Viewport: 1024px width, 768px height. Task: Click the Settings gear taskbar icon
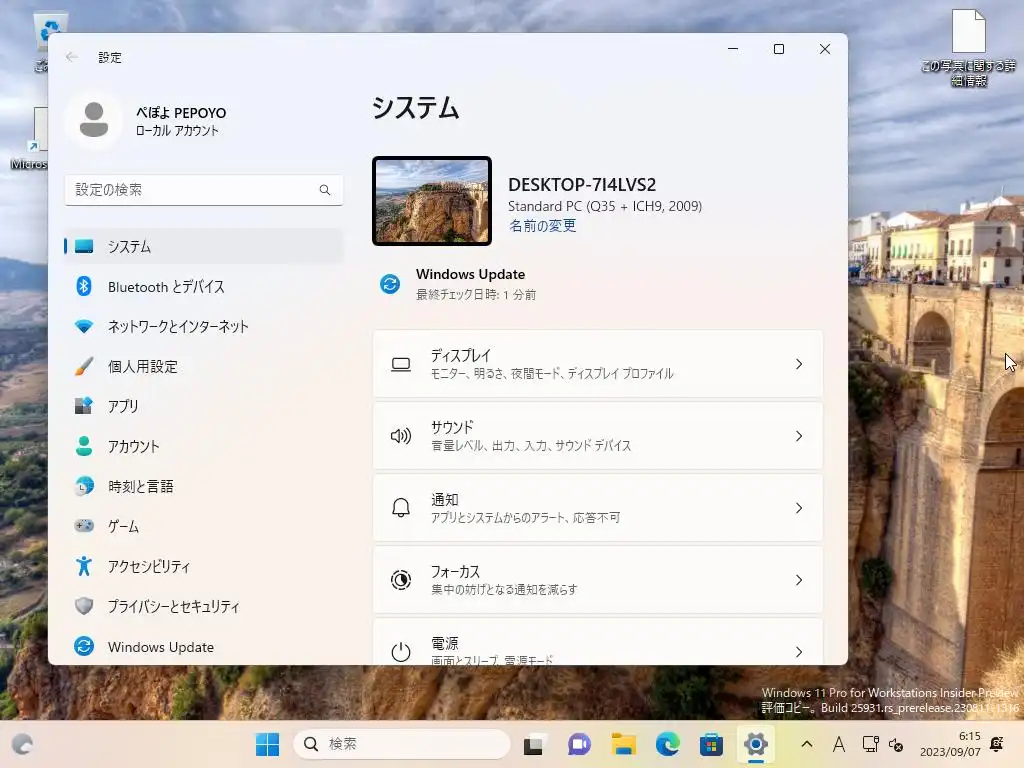tap(756, 744)
